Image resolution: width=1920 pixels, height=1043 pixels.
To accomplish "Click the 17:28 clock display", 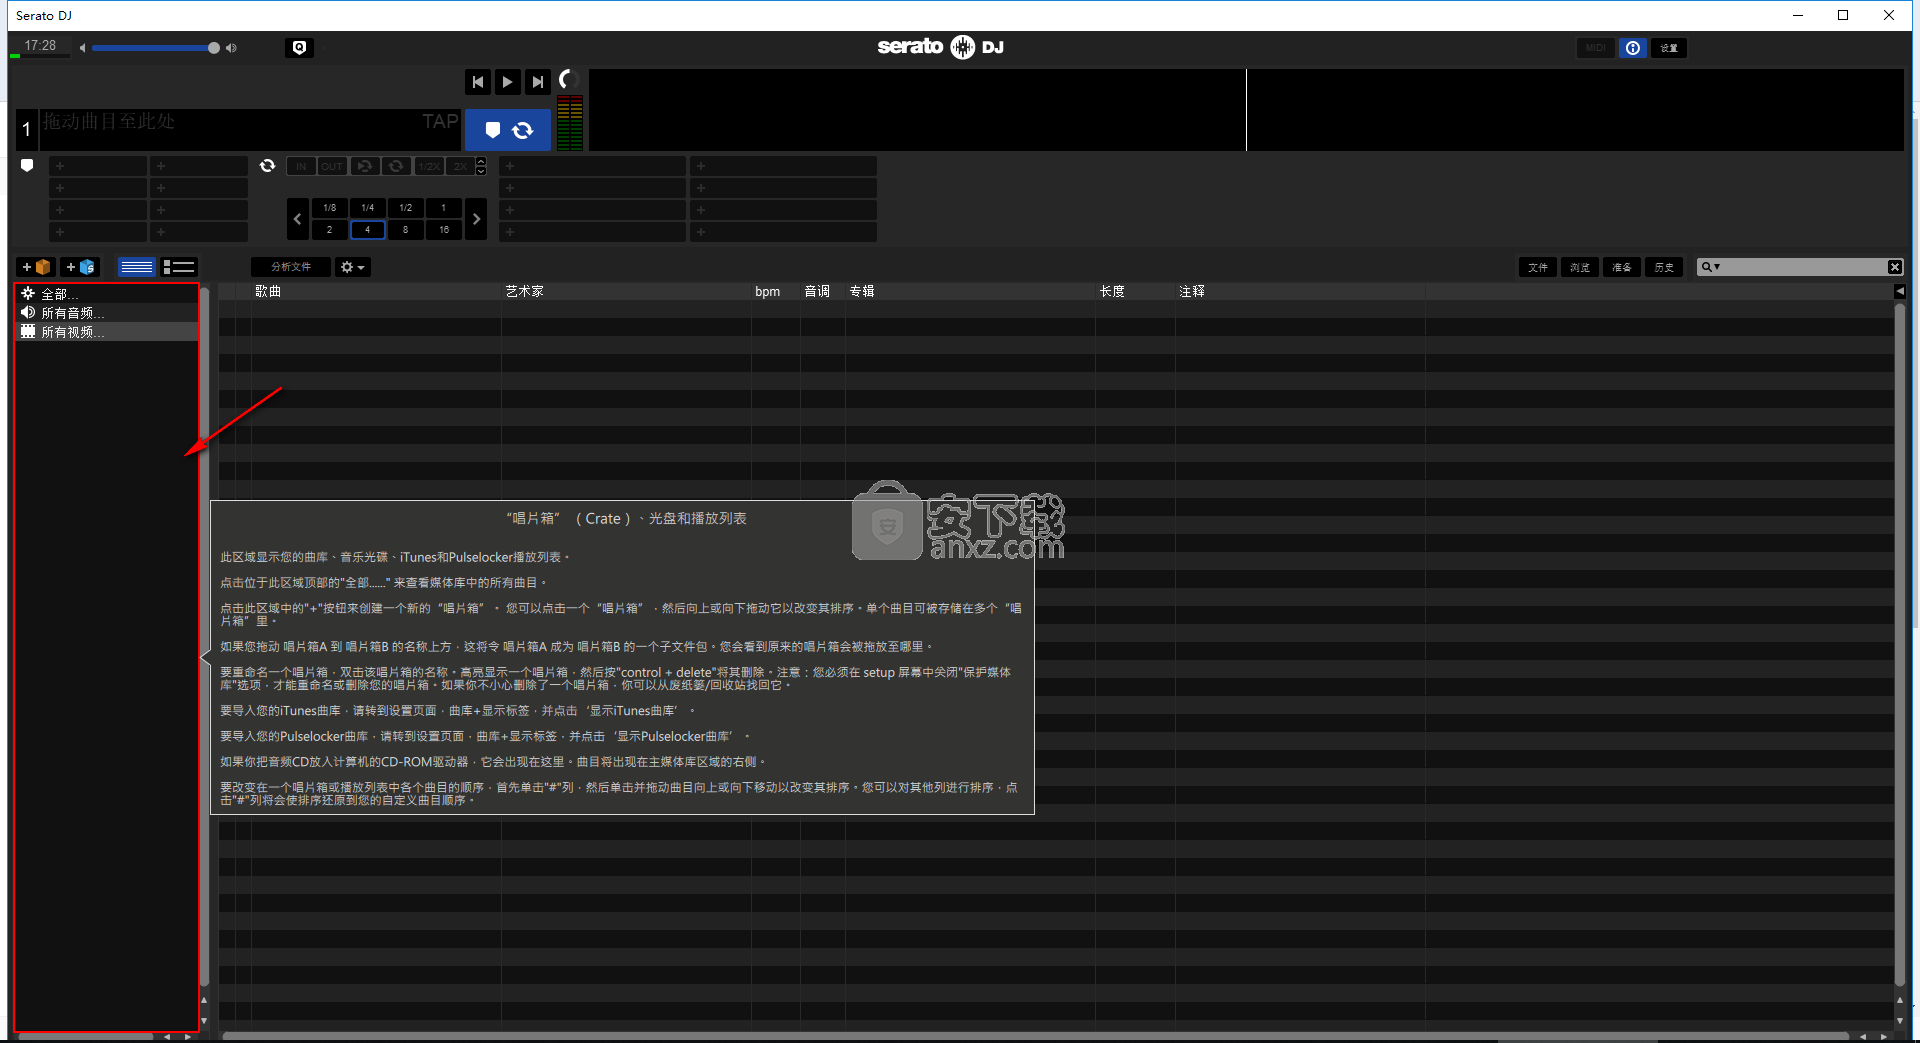I will [40, 46].
